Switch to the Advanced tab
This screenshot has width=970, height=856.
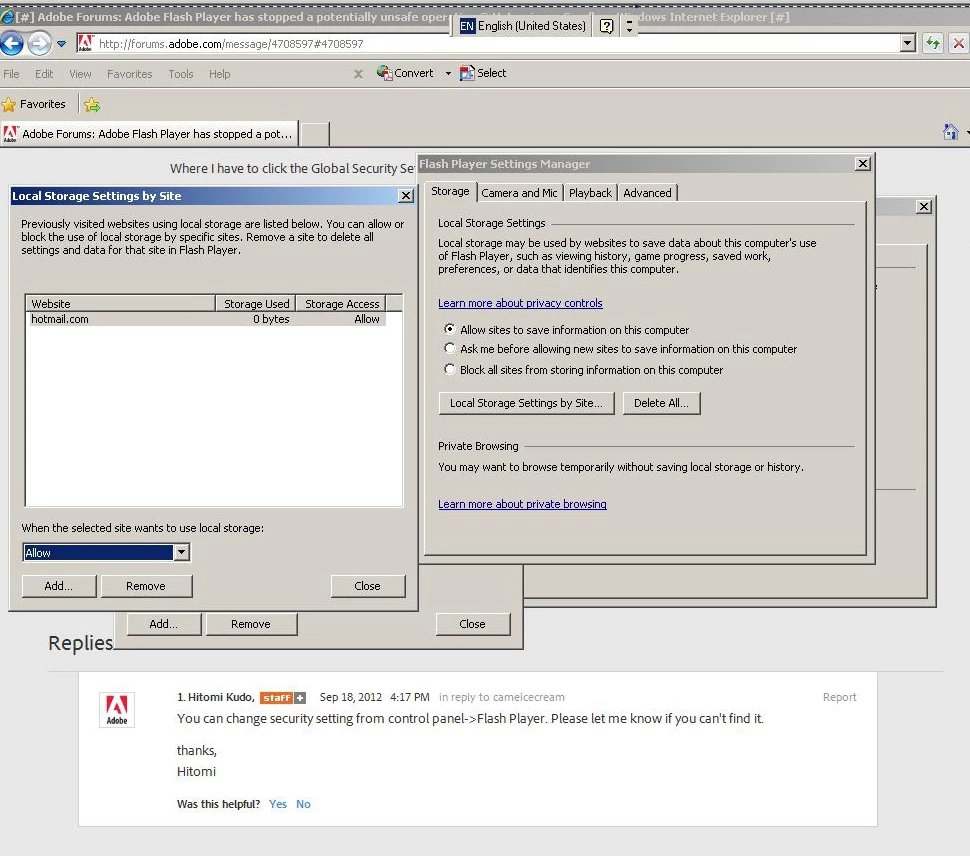647,193
